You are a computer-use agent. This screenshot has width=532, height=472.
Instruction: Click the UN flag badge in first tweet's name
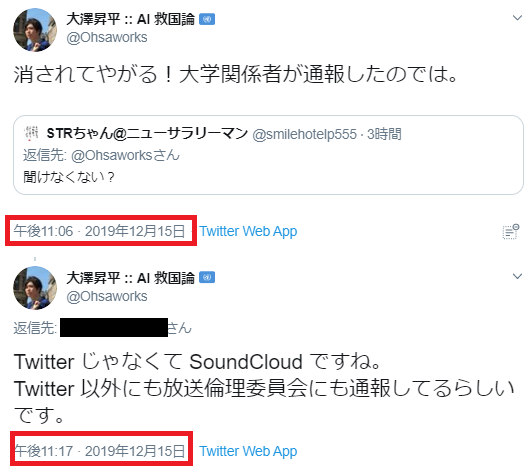[x=207, y=19]
